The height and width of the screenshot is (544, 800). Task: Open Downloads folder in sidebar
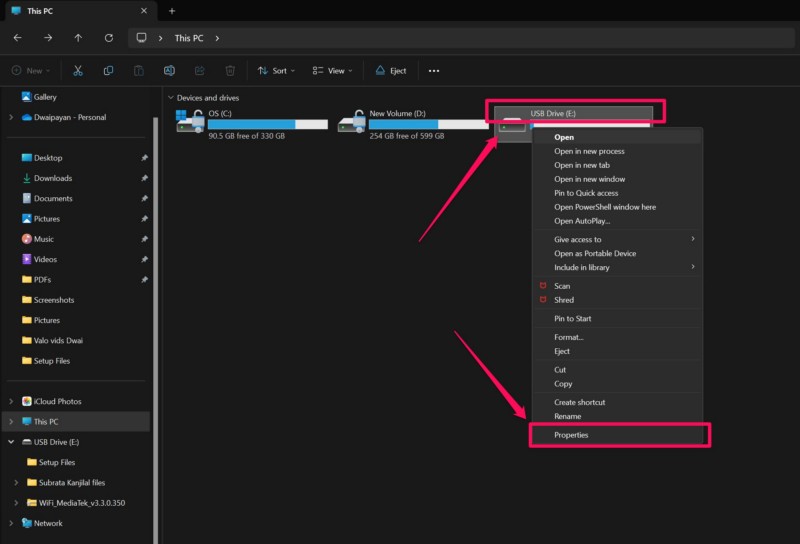point(53,178)
